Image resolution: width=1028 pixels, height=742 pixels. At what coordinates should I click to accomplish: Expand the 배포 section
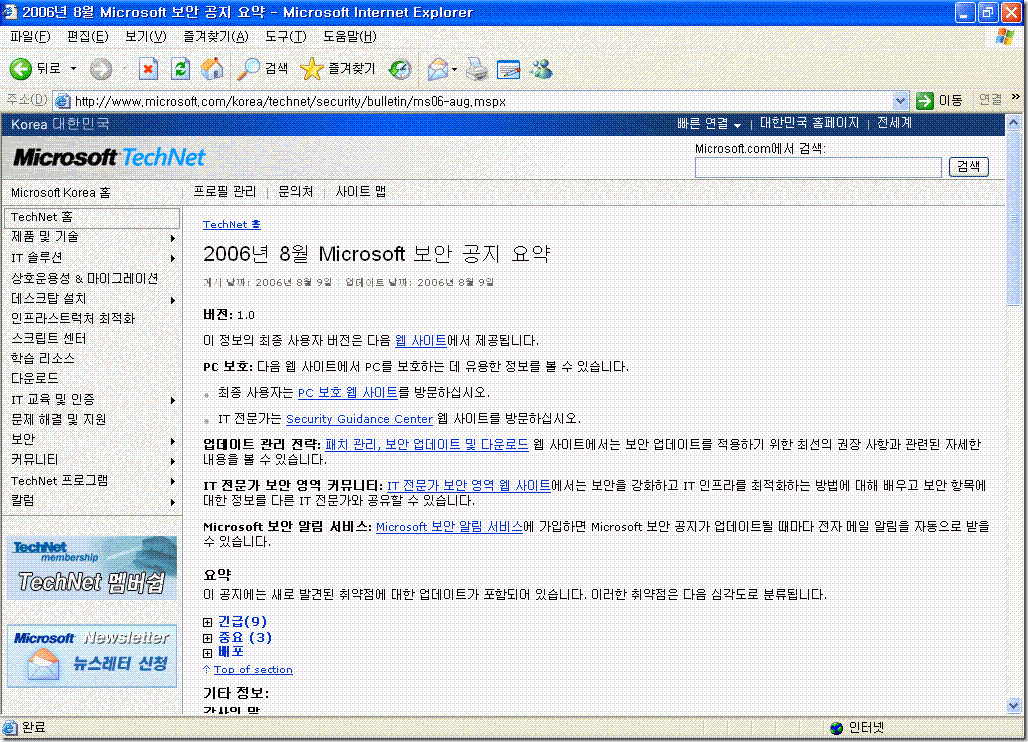click(207, 653)
